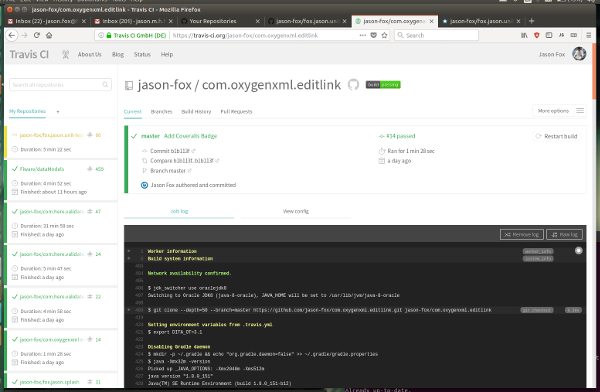Open Help link in header
This screenshot has width=600, height=392.
click(x=166, y=54)
